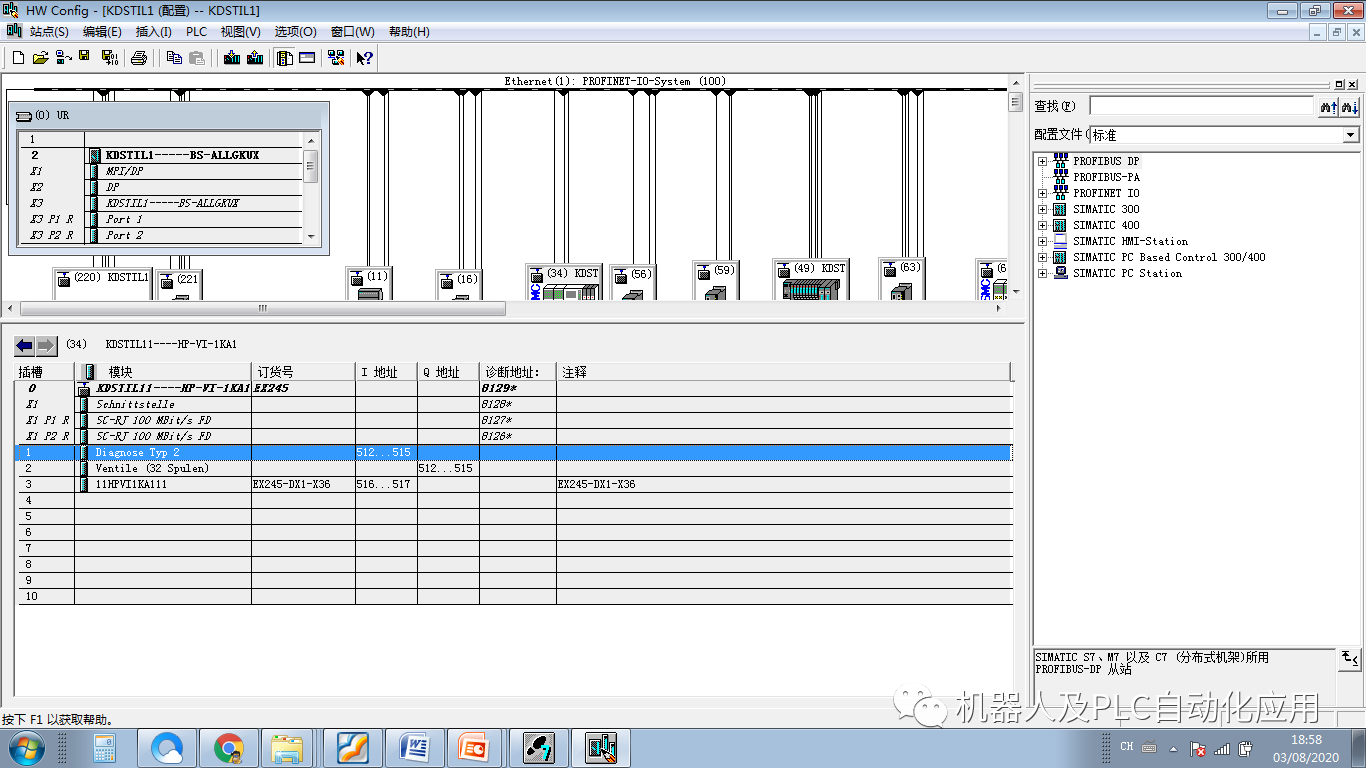Open File Explorer from the taskbar
The height and width of the screenshot is (768, 1366).
[289, 748]
